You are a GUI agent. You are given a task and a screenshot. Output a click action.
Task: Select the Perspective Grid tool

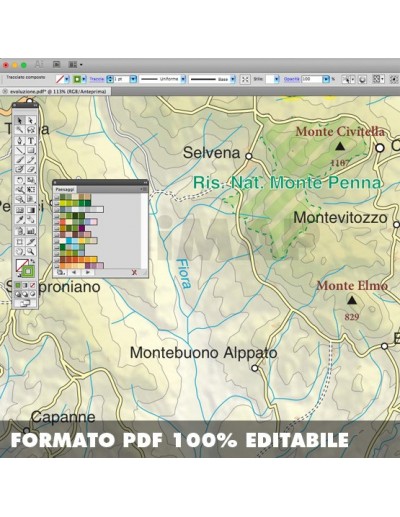30,199
